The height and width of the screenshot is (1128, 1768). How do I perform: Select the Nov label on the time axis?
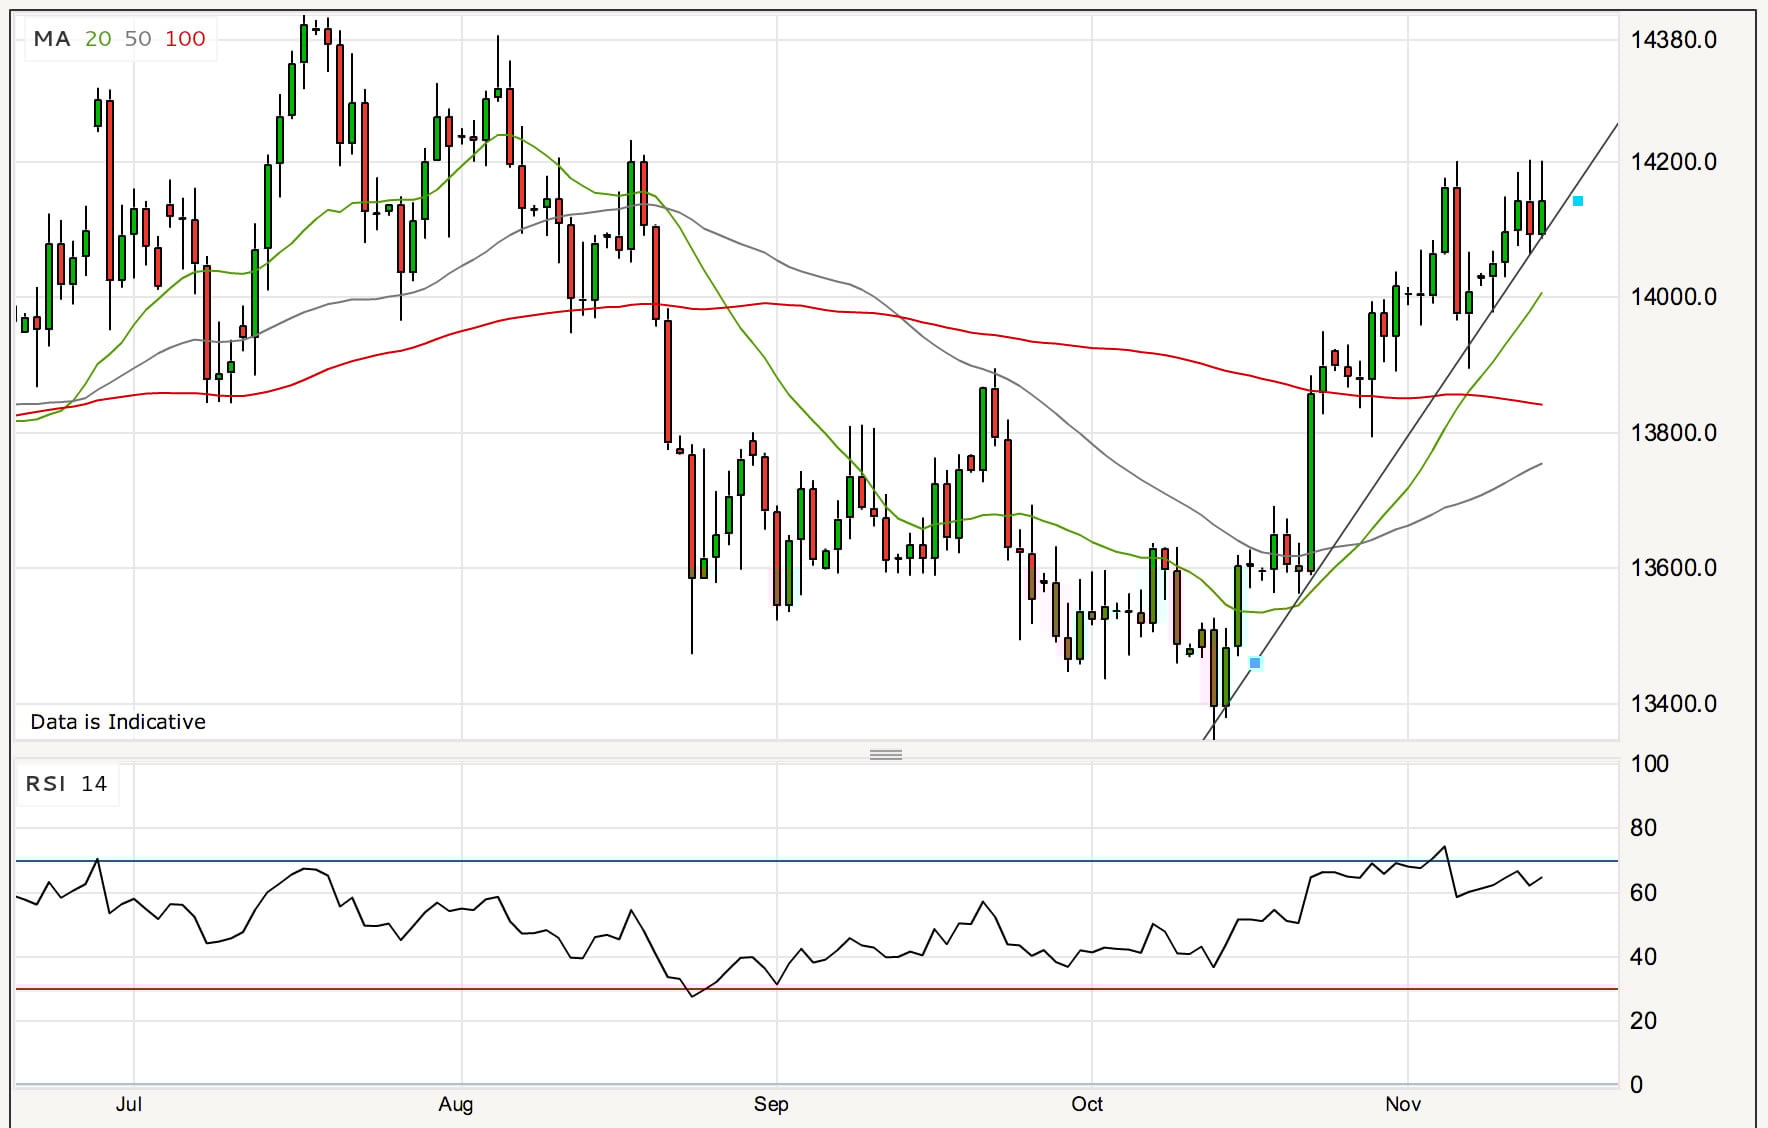[1404, 1105]
